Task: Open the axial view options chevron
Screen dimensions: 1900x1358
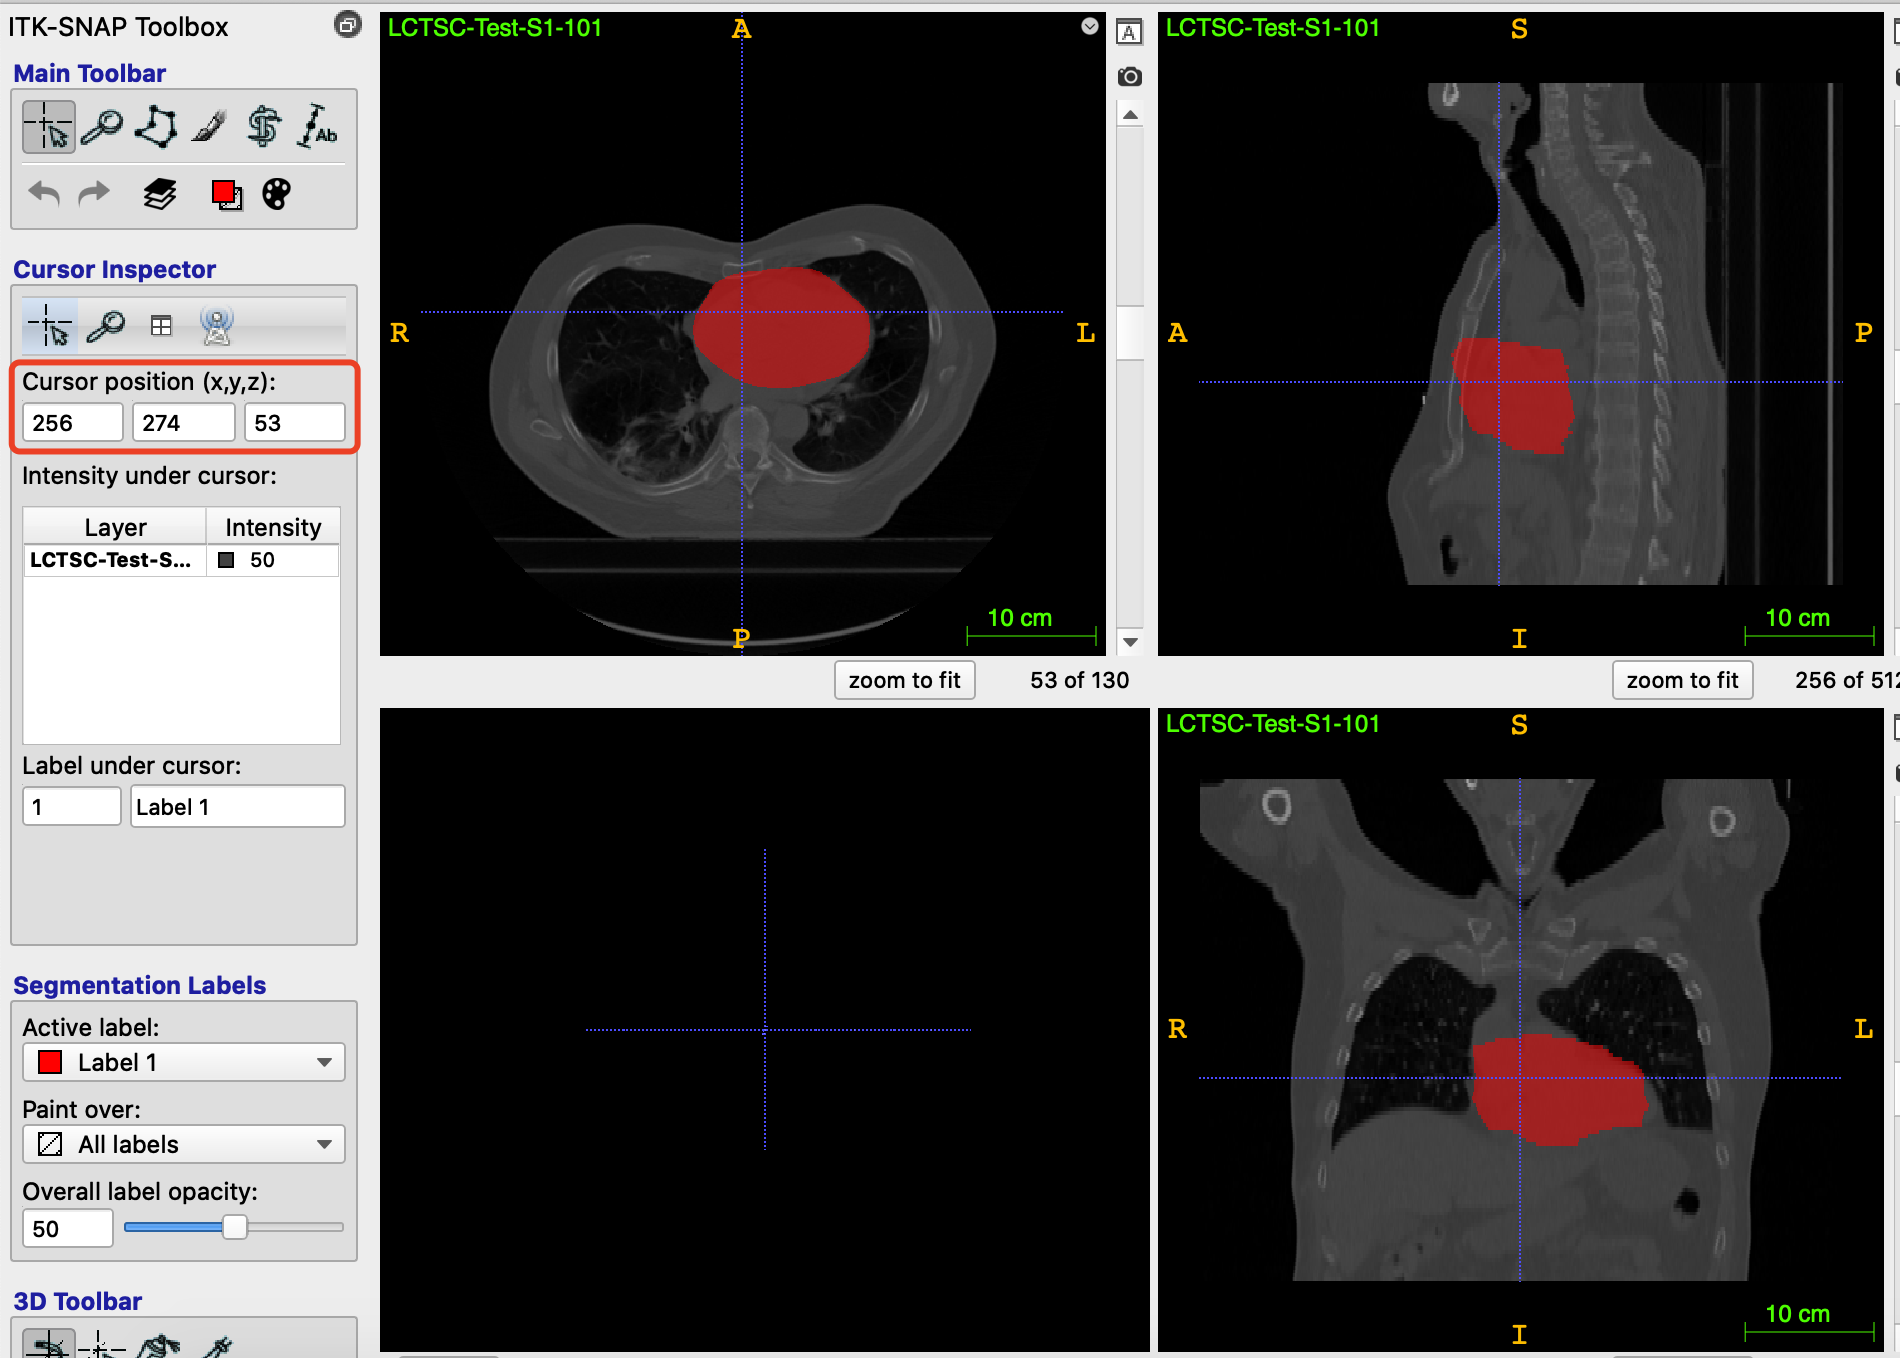Action: pyautogui.click(x=1089, y=27)
